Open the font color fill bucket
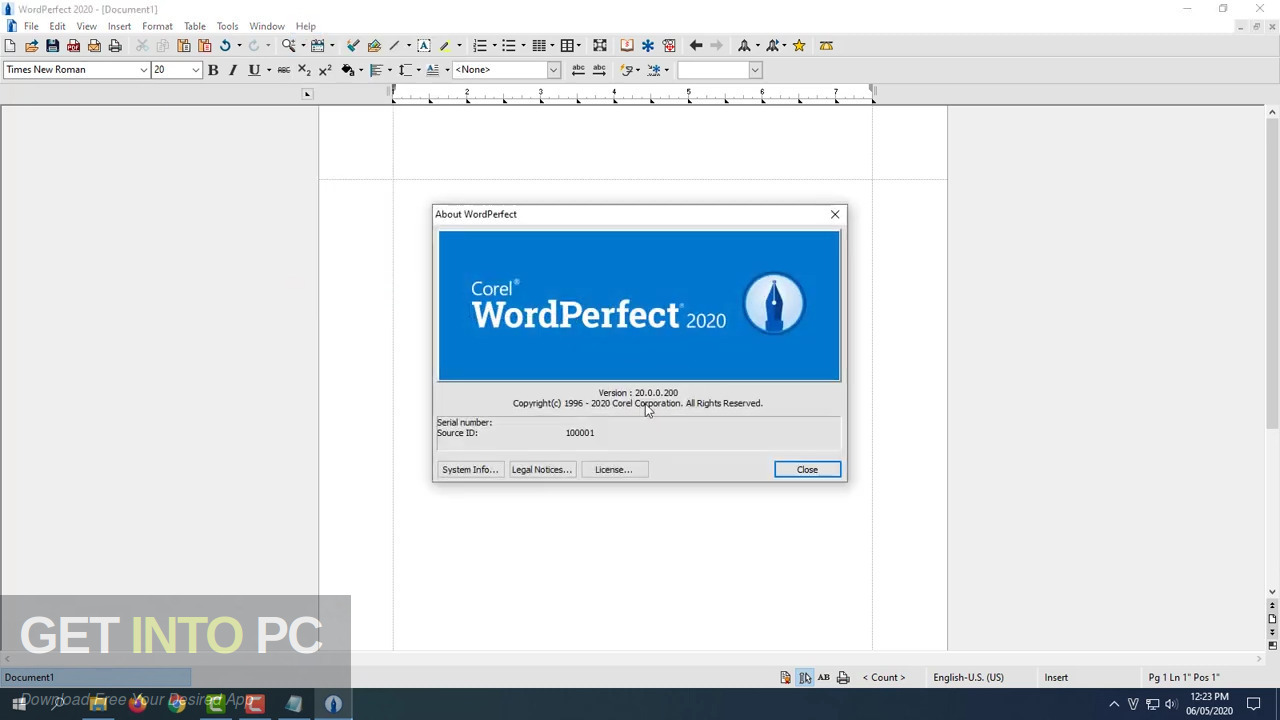Viewport: 1280px width, 720px height. tap(350, 69)
